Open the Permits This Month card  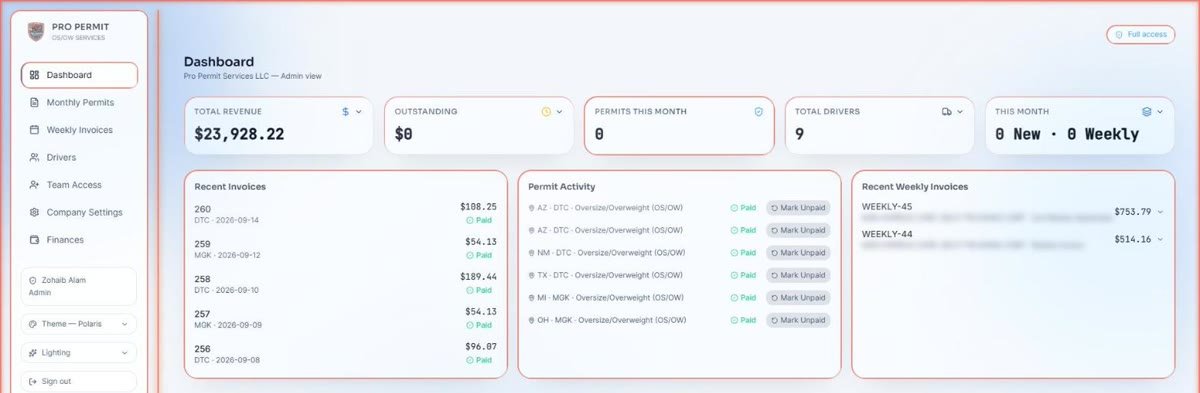pos(679,125)
